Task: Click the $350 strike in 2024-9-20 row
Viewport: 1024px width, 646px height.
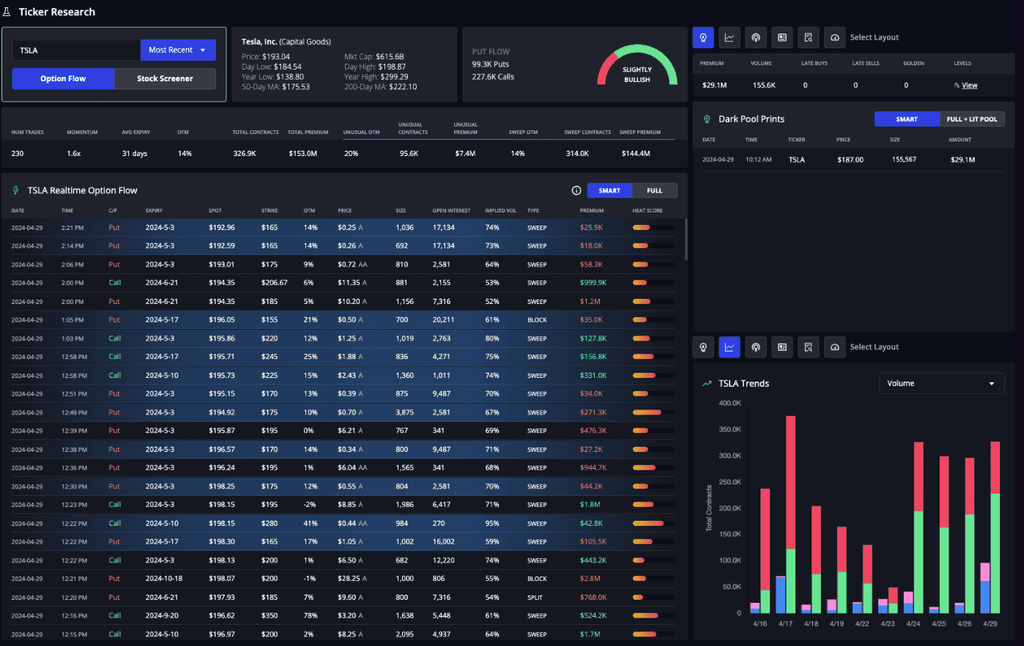Action: click(x=269, y=616)
